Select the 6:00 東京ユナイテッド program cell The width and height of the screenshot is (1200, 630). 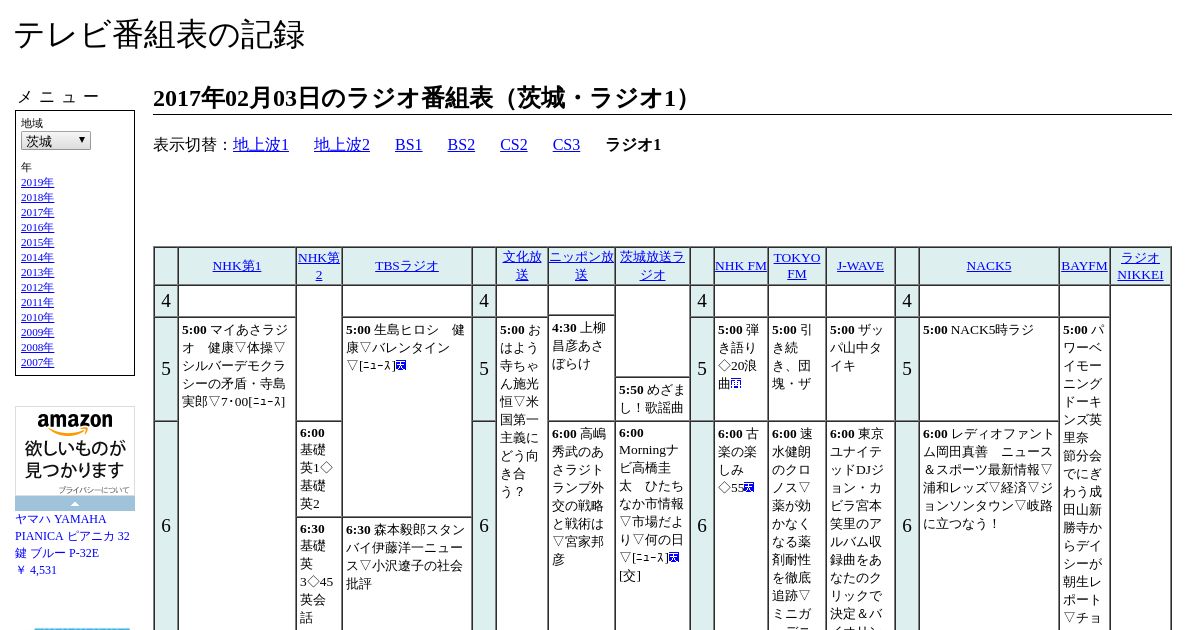point(860,526)
